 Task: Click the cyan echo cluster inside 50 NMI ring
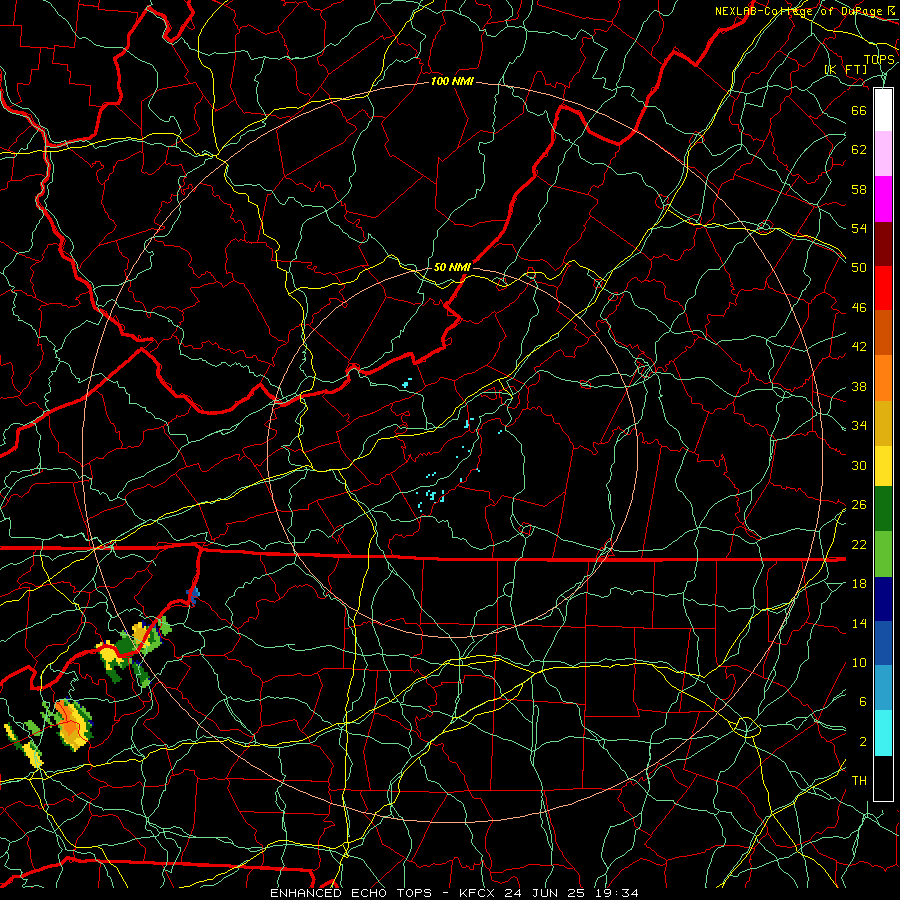(431, 494)
